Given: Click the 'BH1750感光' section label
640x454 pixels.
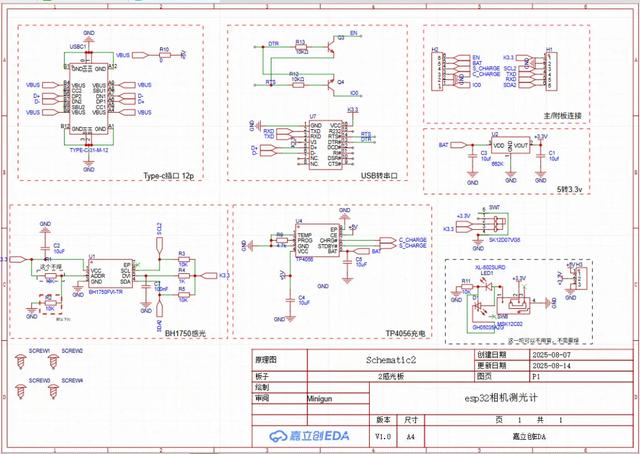Looking at the screenshot, I should [185, 334].
